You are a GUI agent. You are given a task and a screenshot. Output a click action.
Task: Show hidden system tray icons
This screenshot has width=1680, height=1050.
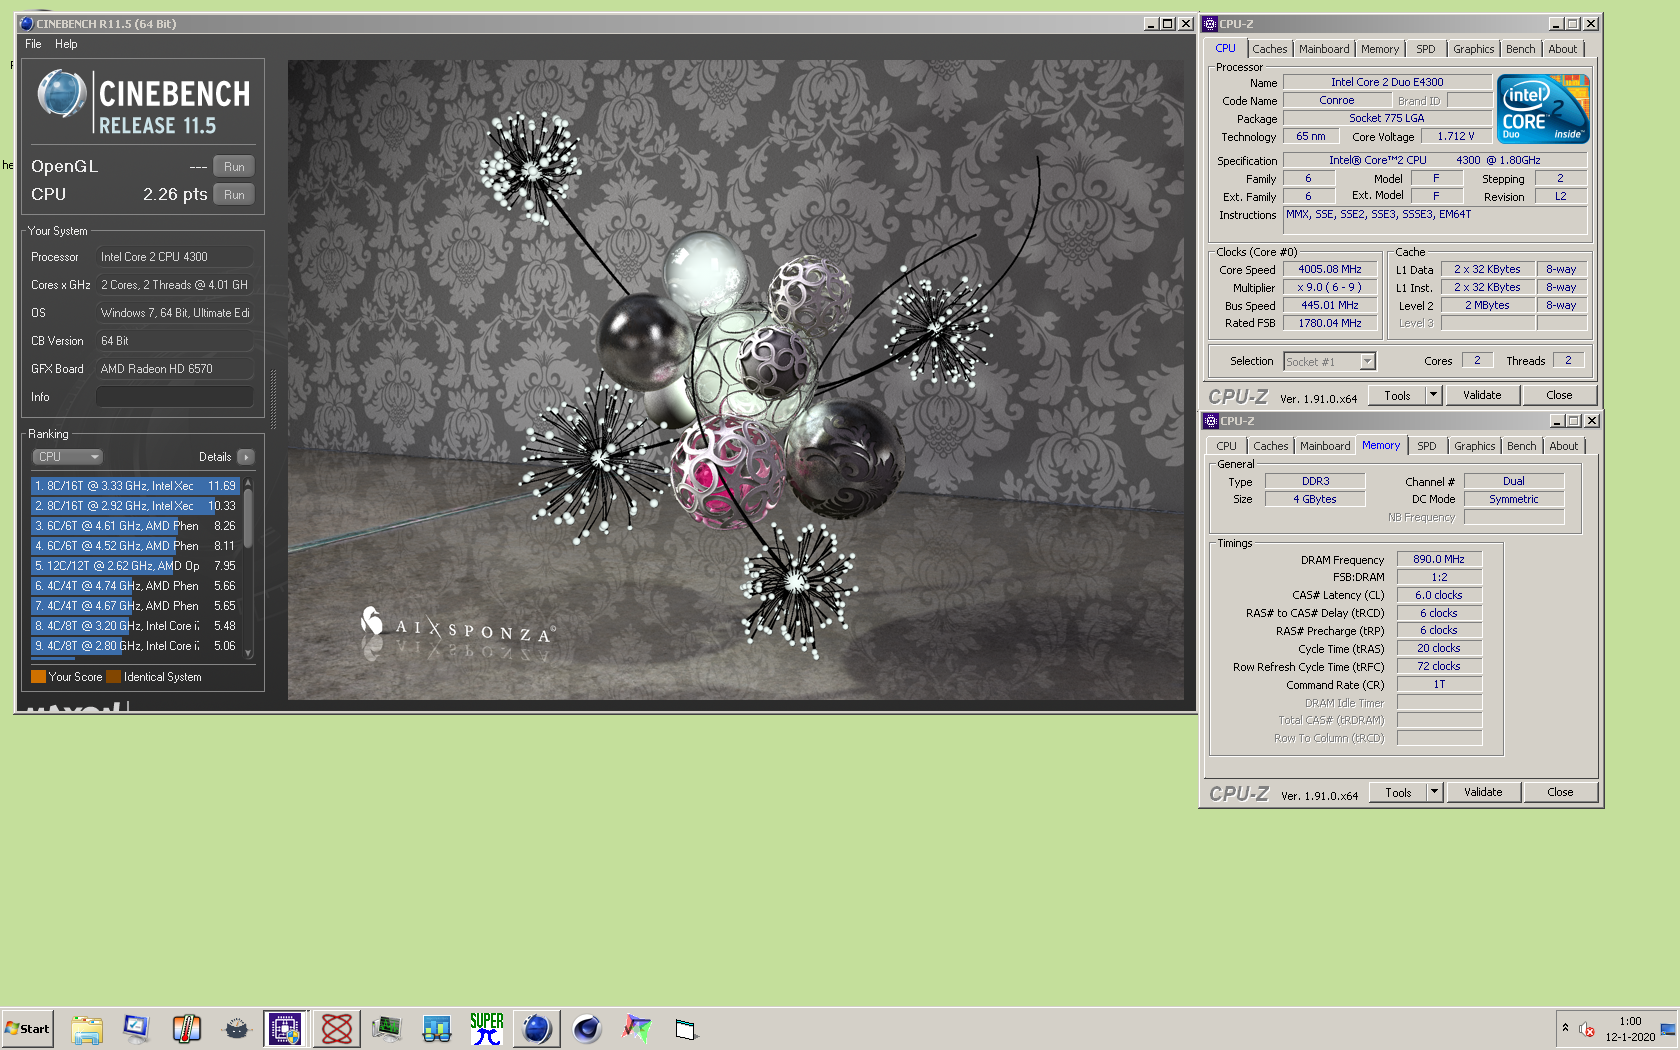[1565, 1028]
